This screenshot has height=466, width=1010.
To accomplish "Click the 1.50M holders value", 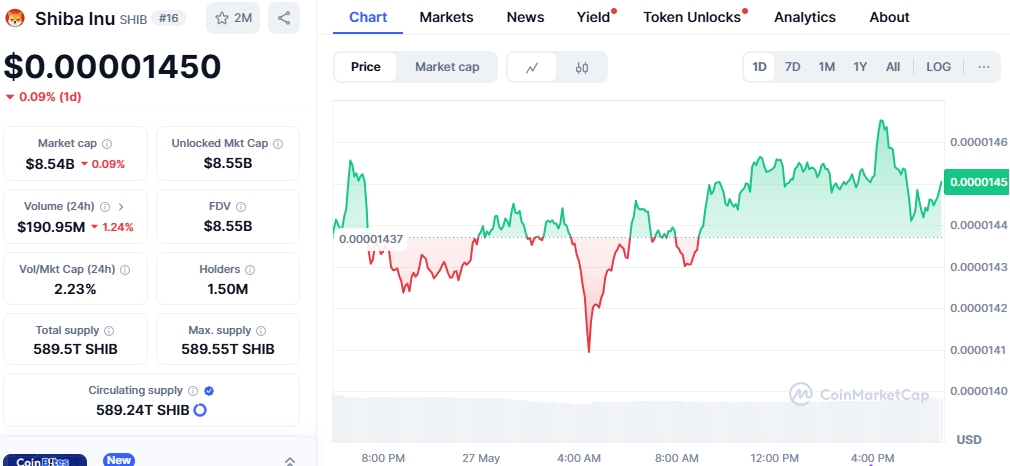I will [227, 289].
